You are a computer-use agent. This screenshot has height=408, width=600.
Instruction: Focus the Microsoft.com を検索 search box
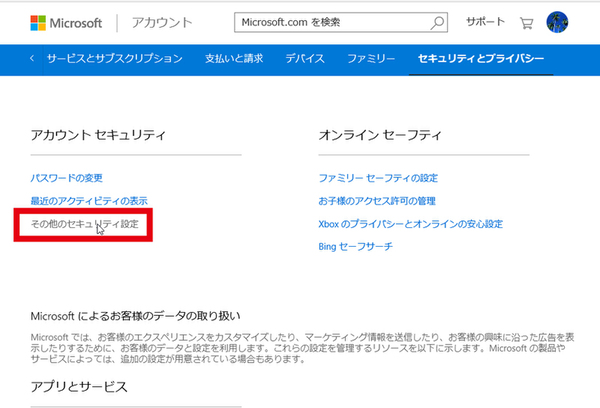pos(341,23)
